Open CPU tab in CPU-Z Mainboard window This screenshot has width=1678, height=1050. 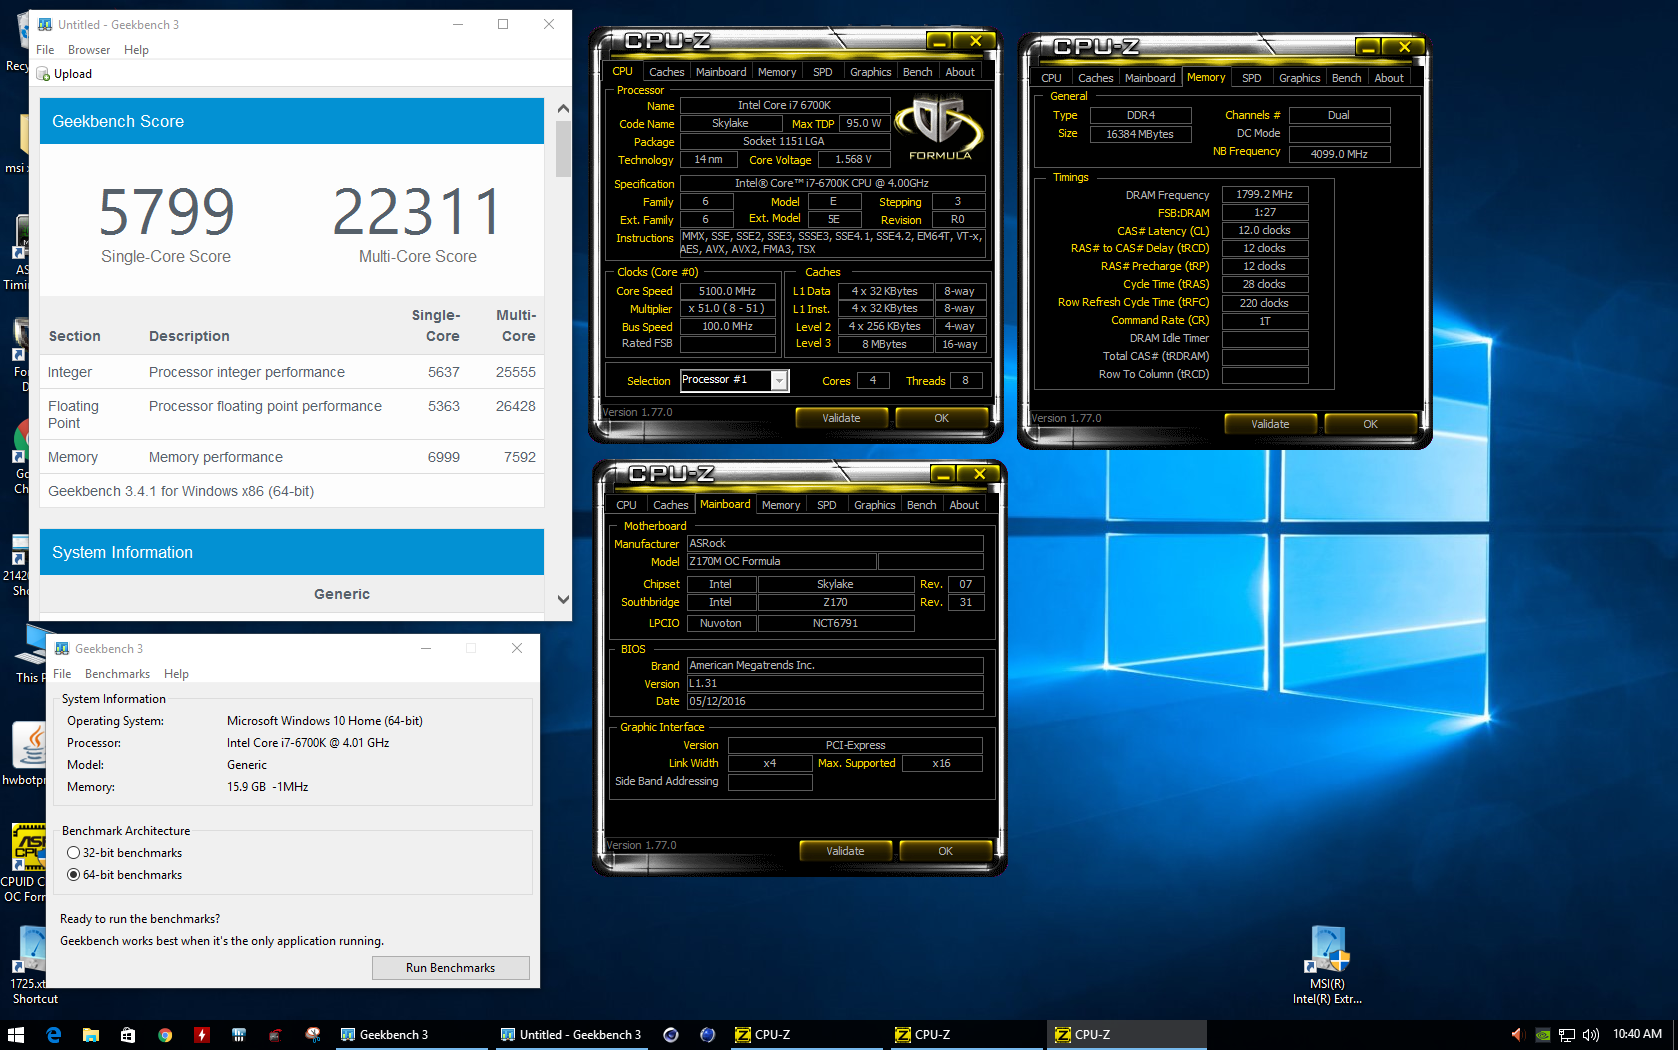626,505
